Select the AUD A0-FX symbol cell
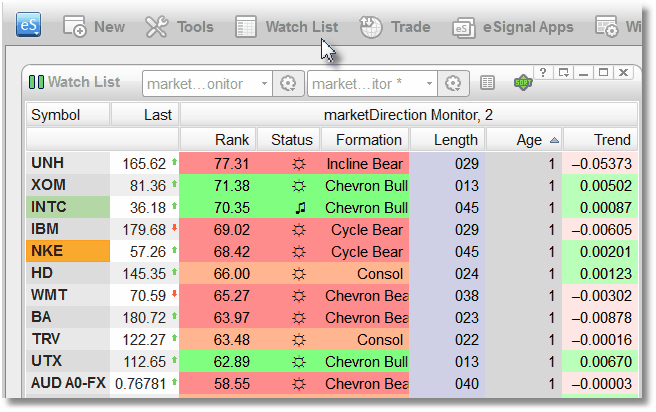Screen dimensions: 656x412 pyautogui.click(x=68, y=383)
